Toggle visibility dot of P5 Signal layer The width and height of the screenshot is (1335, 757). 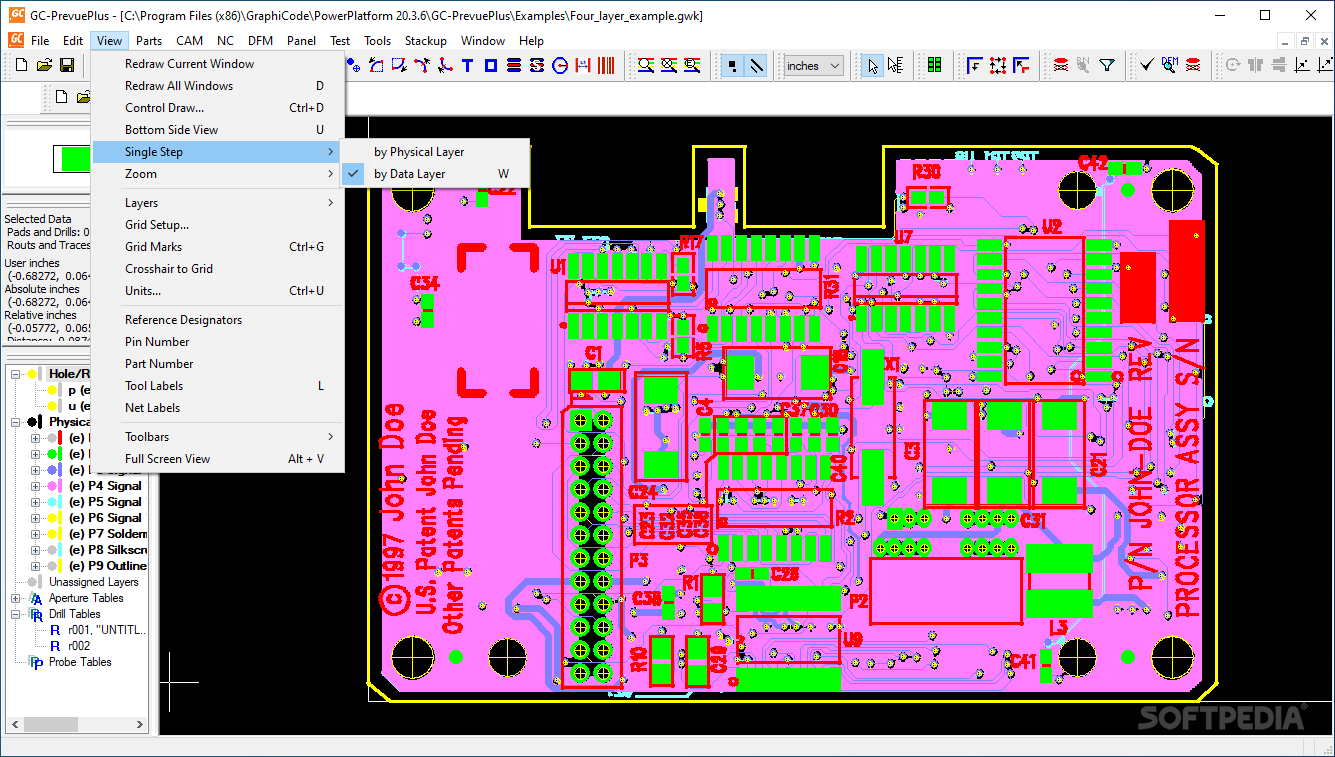point(54,502)
